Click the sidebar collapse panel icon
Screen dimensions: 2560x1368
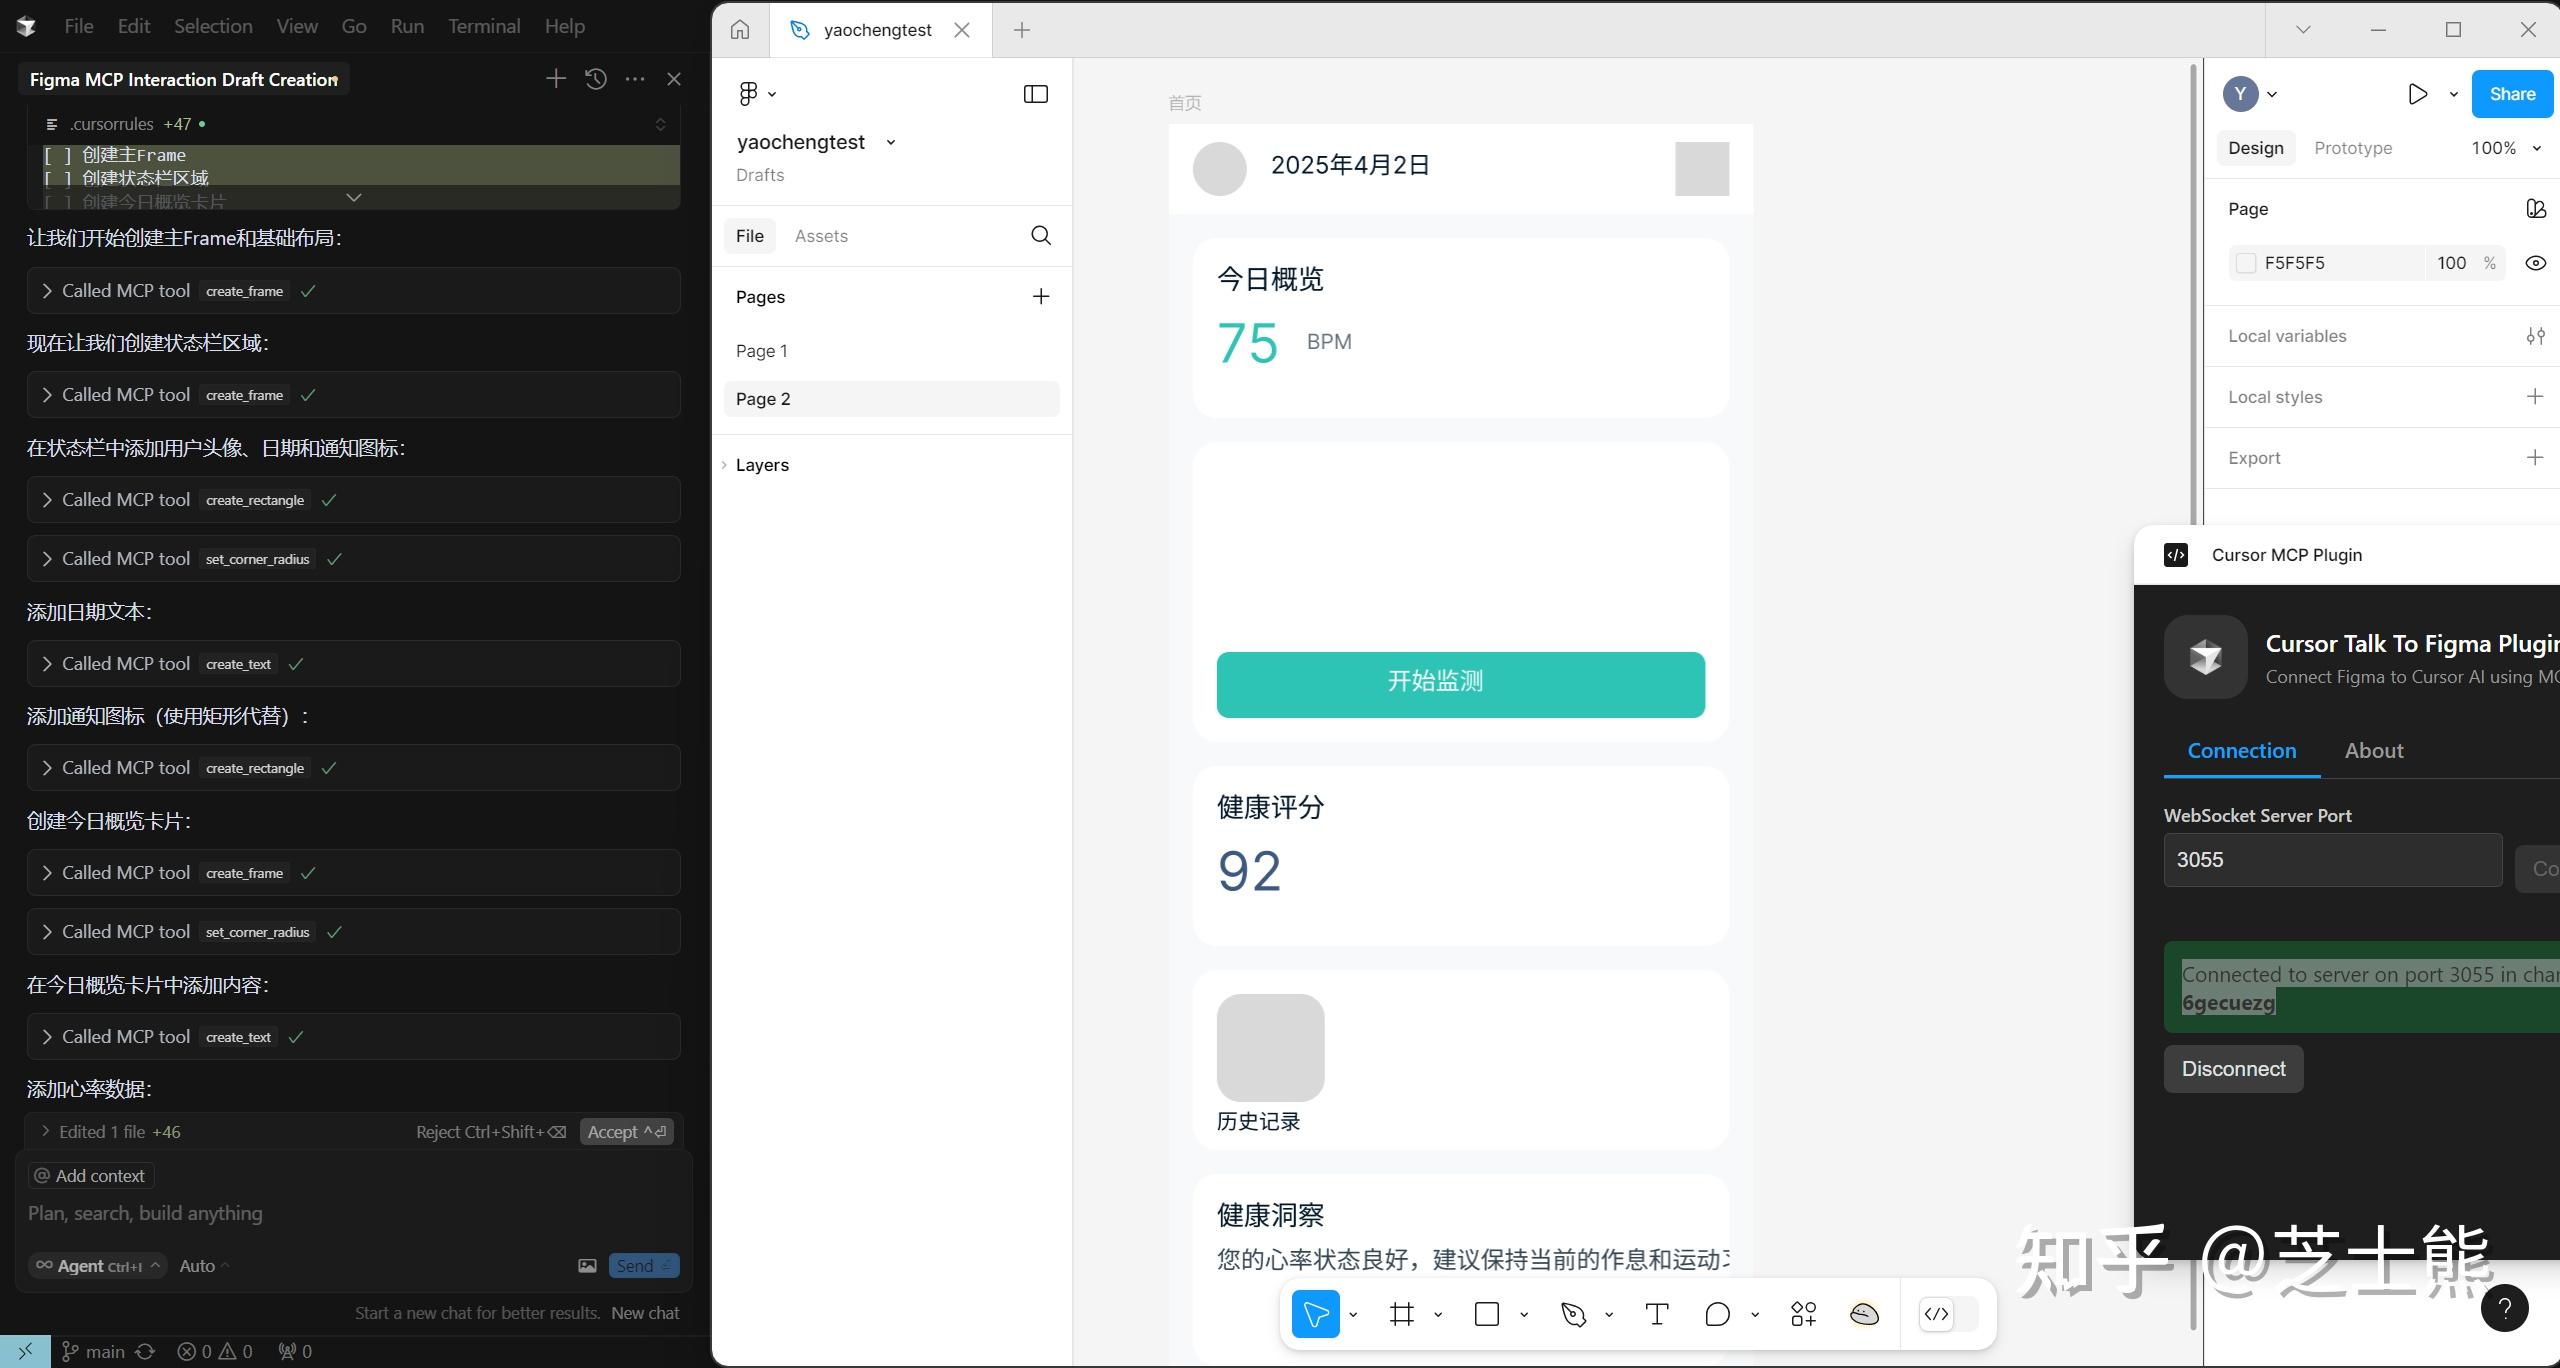(x=1035, y=94)
